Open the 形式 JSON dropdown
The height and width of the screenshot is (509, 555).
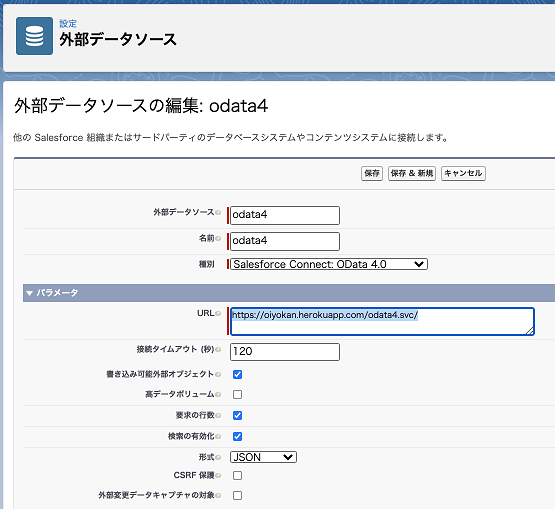pyautogui.click(x=263, y=457)
